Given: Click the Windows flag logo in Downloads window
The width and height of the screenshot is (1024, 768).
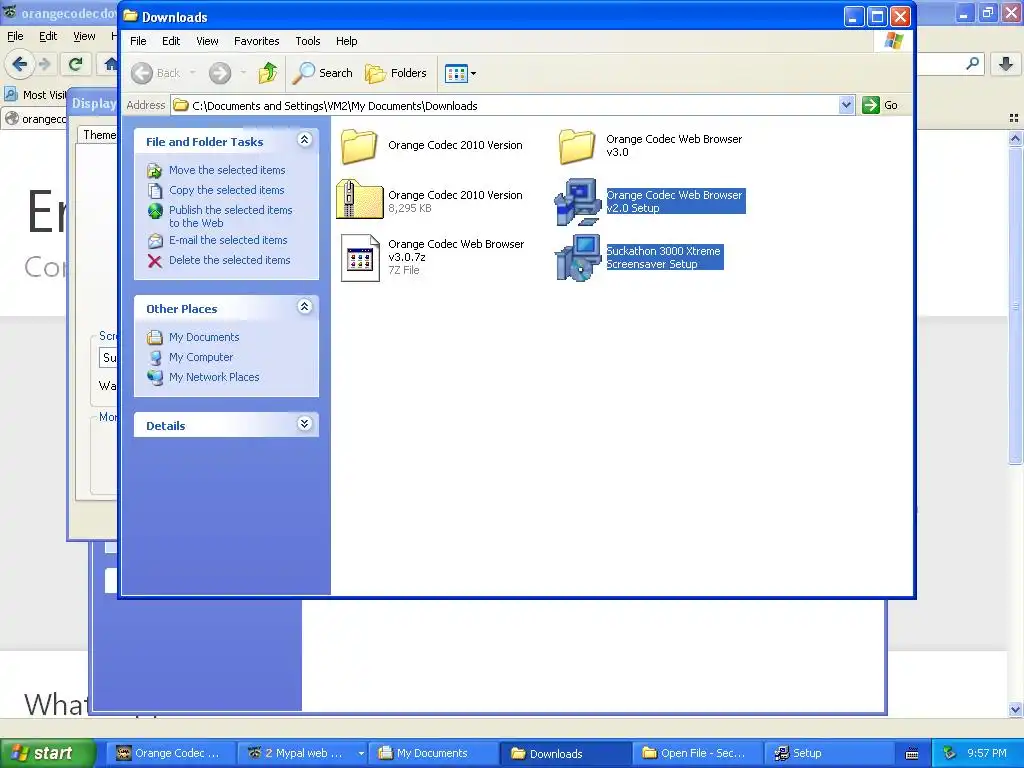Looking at the screenshot, I should pyautogui.click(x=893, y=40).
